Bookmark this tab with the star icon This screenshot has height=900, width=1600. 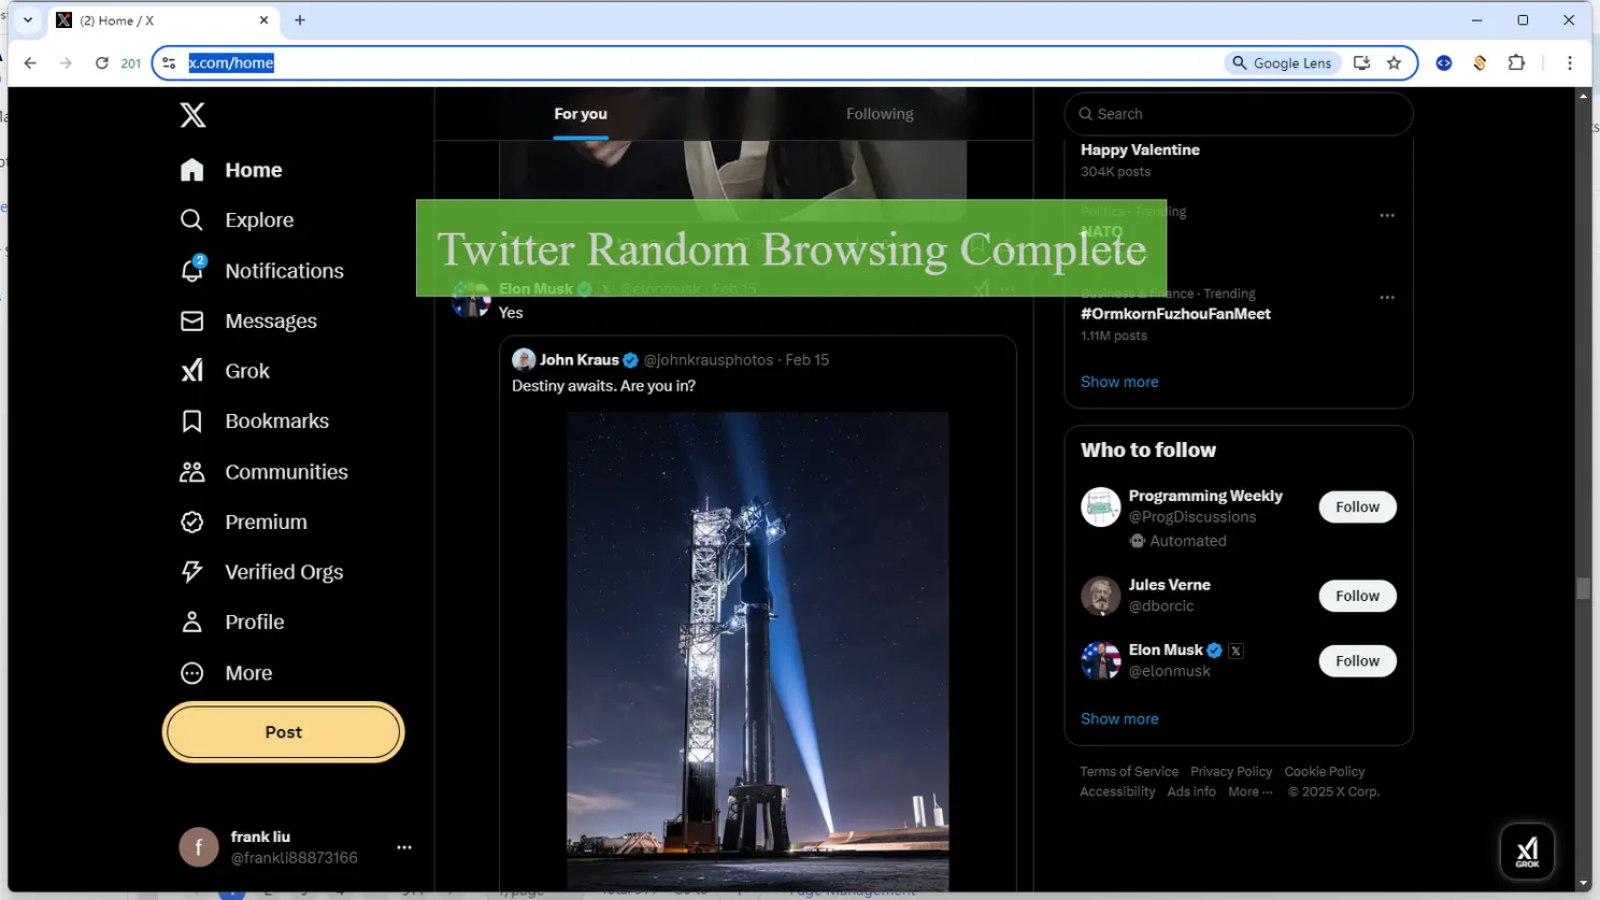[x=1394, y=63]
